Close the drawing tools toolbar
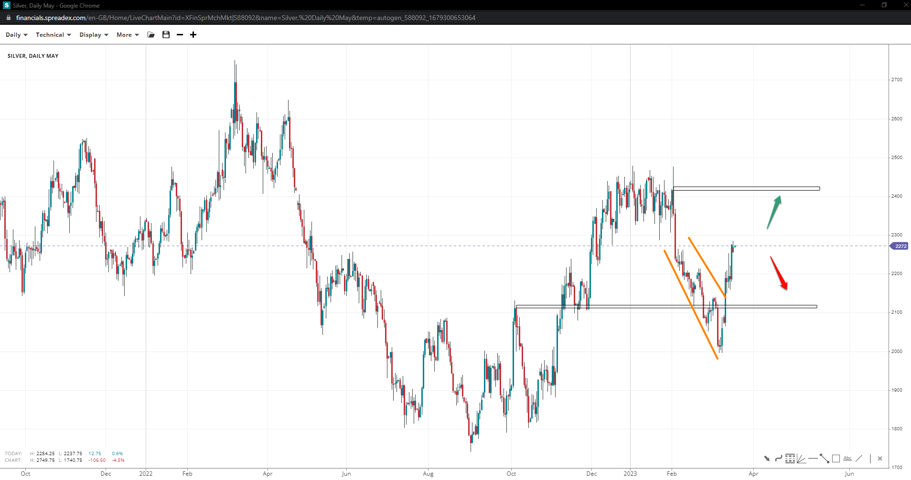Screen dimensions: 911x480 (x=880, y=459)
